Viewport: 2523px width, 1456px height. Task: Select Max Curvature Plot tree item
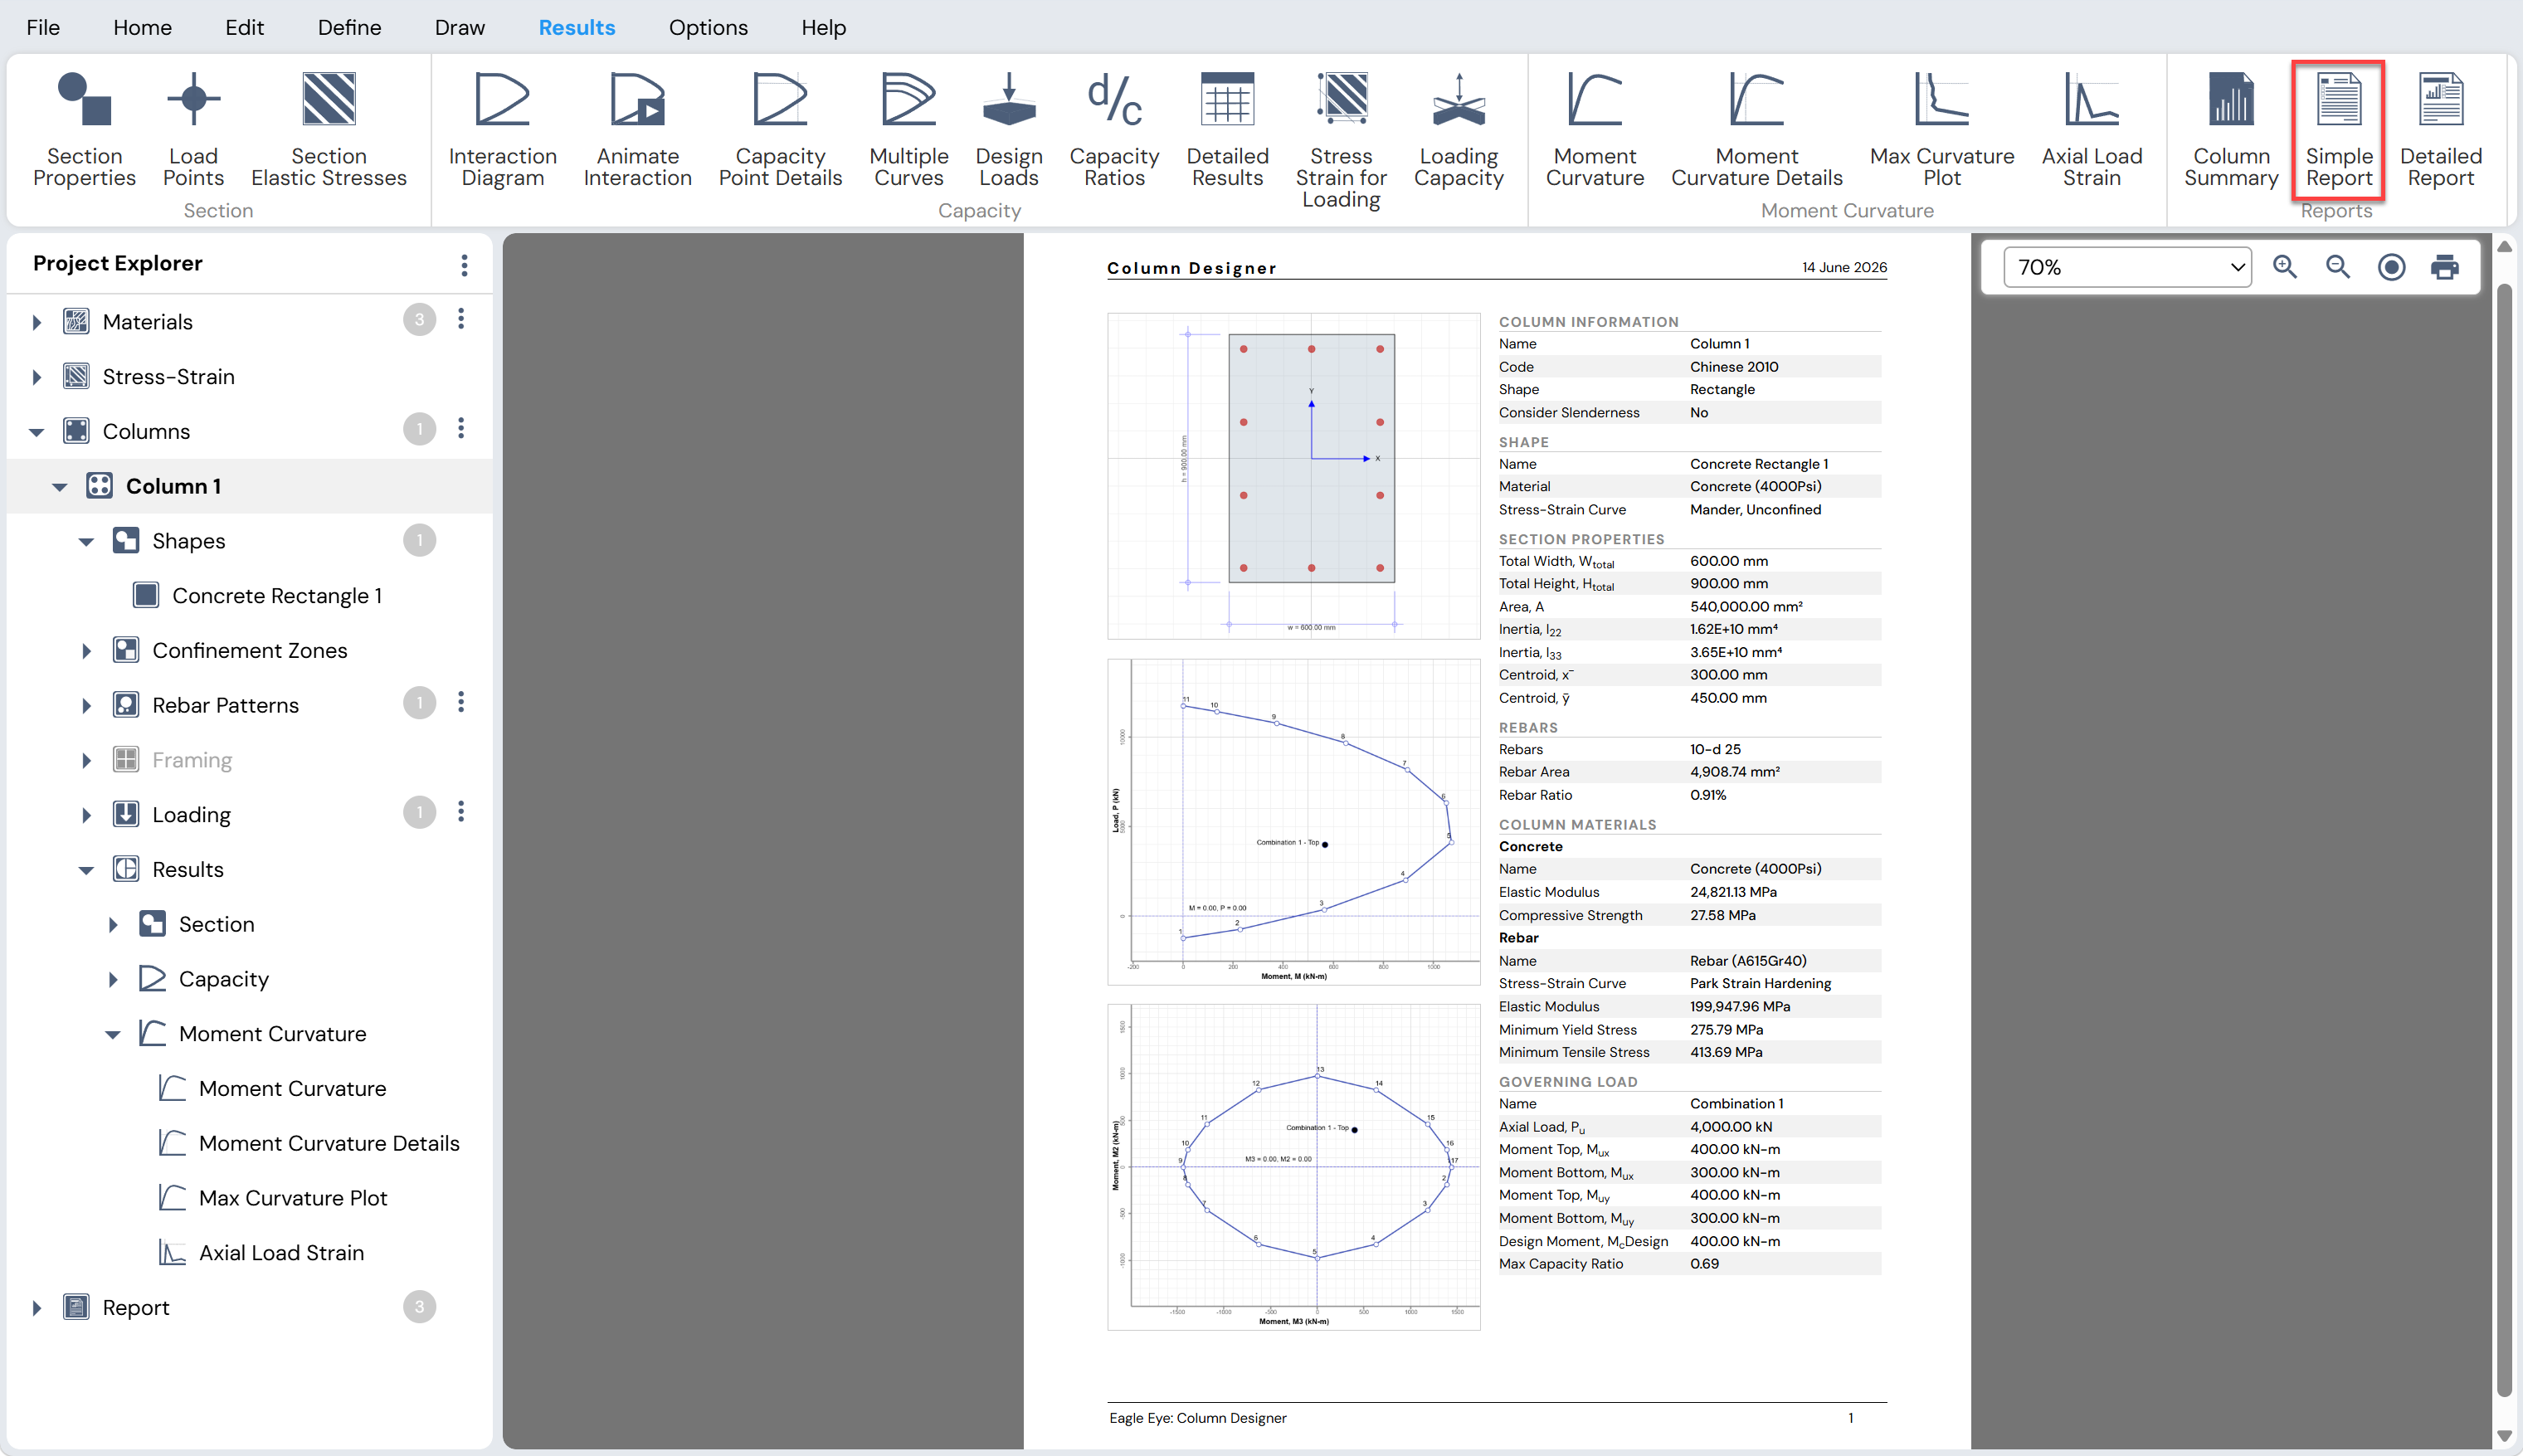coord(293,1198)
